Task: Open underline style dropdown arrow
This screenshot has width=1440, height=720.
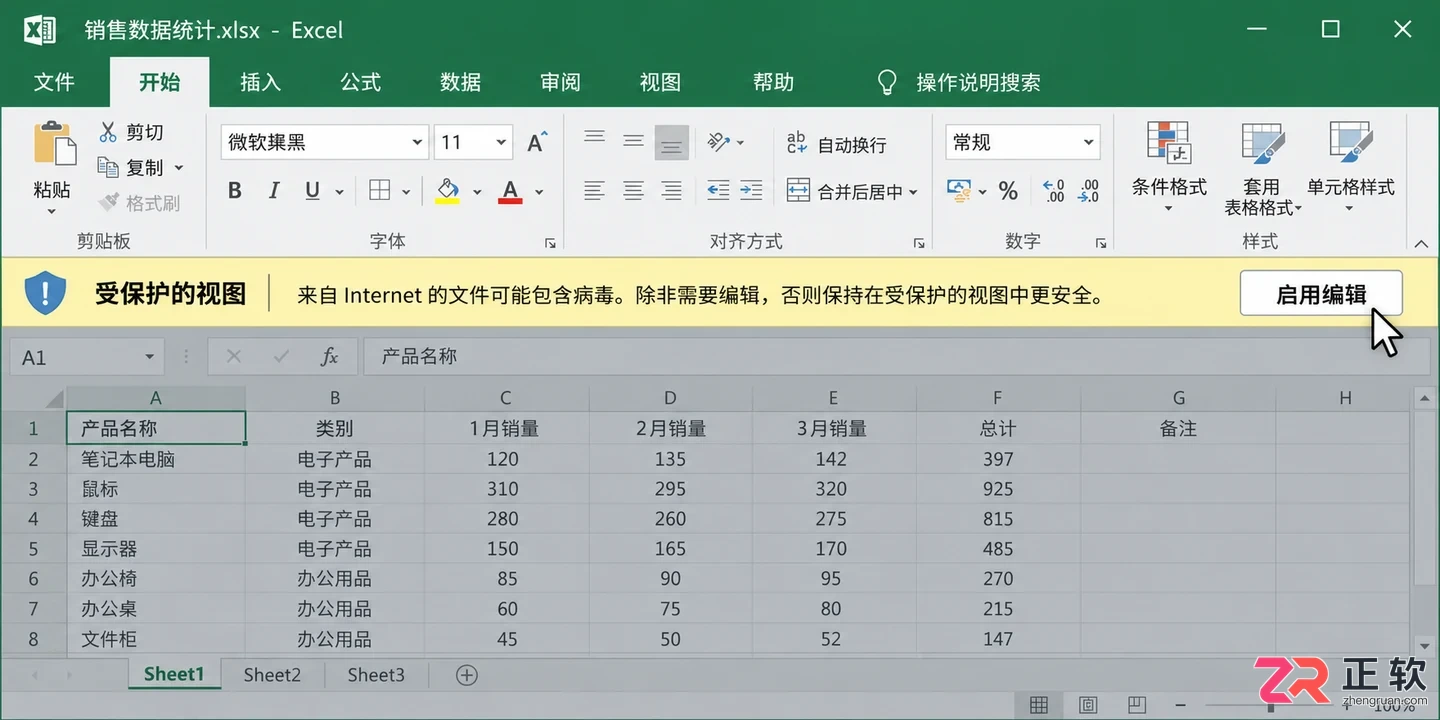Action: click(340, 192)
